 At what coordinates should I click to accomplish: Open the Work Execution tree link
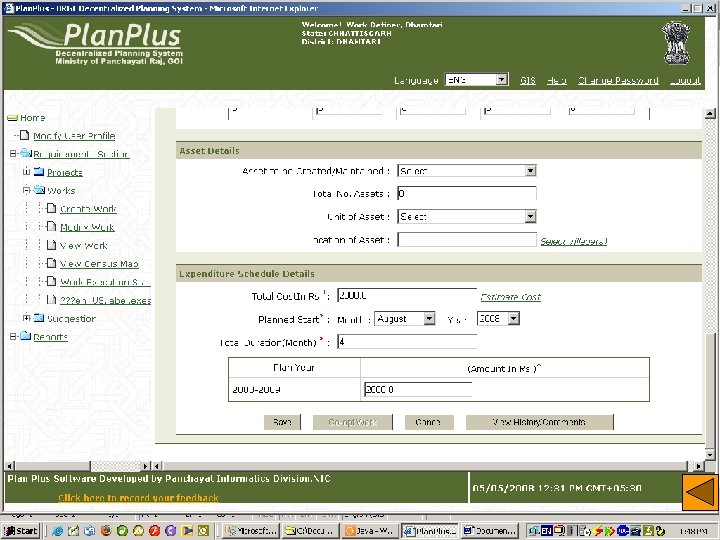click(x=105, y=282)
